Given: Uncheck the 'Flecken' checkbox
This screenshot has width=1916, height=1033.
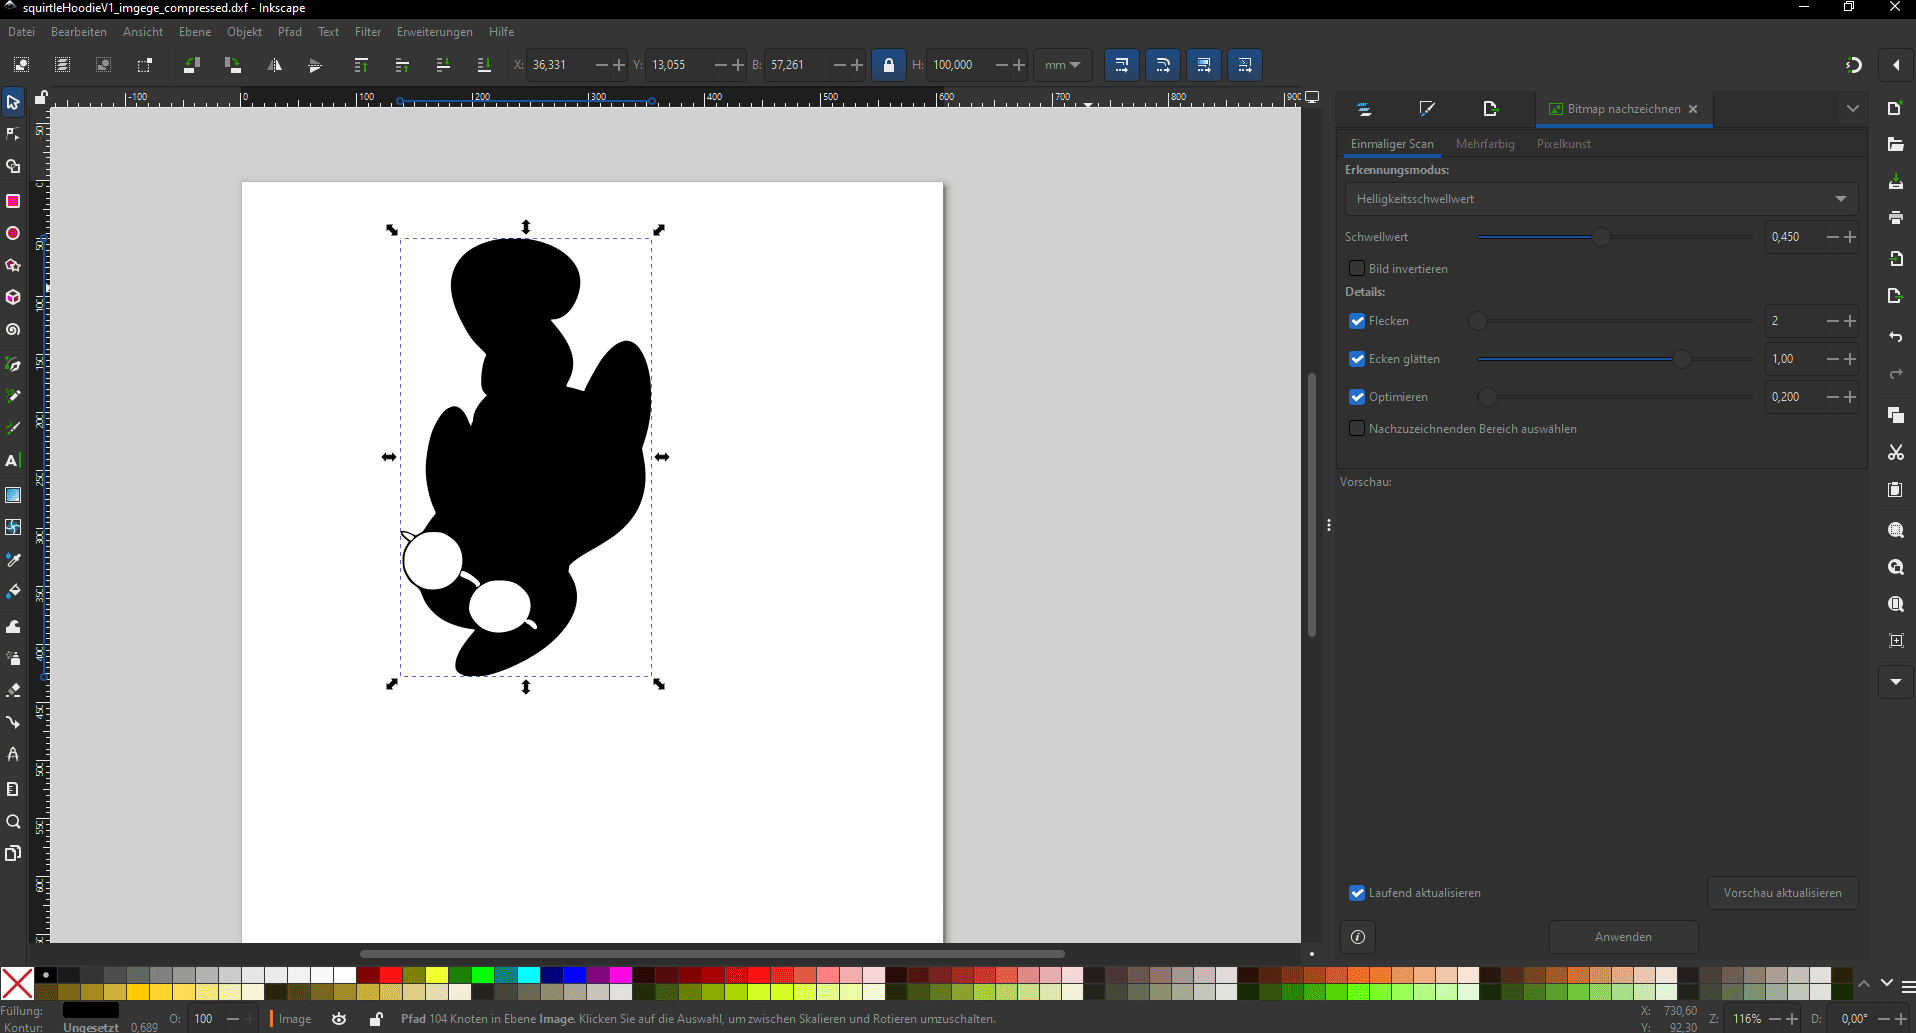Looking at the screenshot, I should tap(1357, 321).
